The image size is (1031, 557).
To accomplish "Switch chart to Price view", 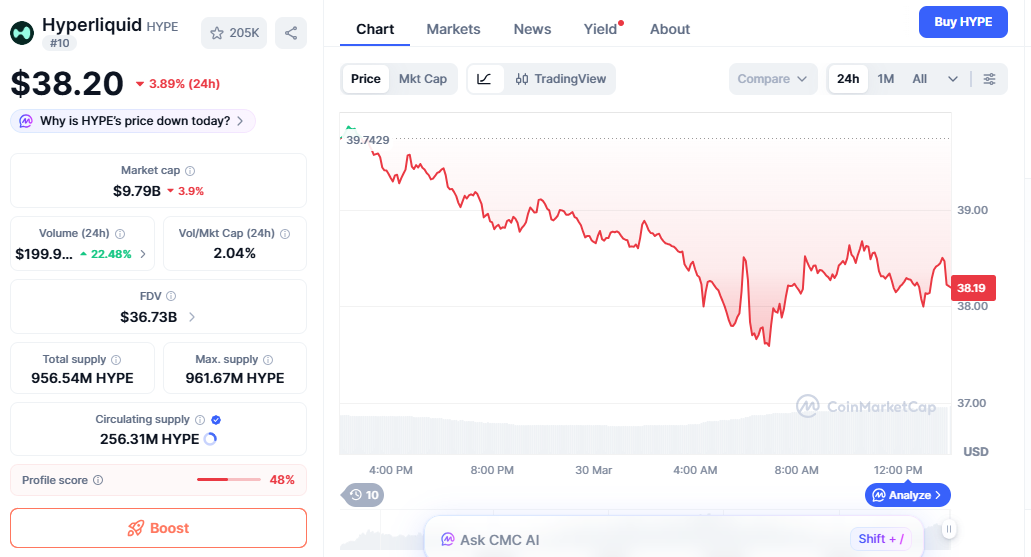I will (x=366, y=79).
